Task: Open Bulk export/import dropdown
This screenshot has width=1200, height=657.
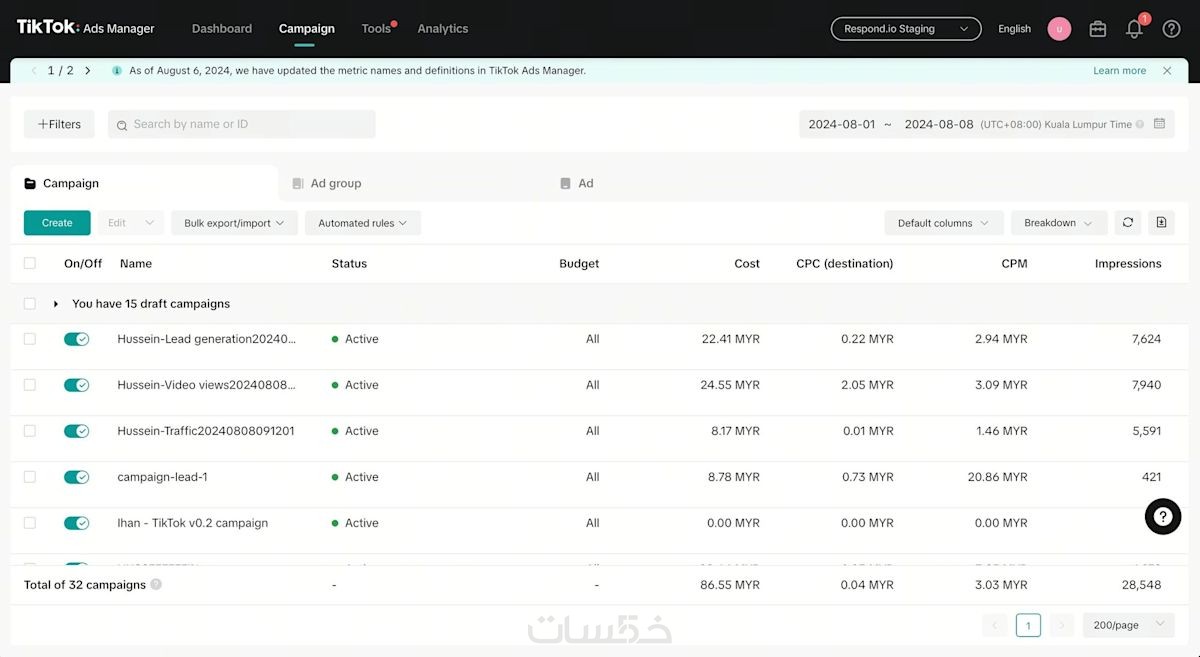Action: (x=234, y=223)
